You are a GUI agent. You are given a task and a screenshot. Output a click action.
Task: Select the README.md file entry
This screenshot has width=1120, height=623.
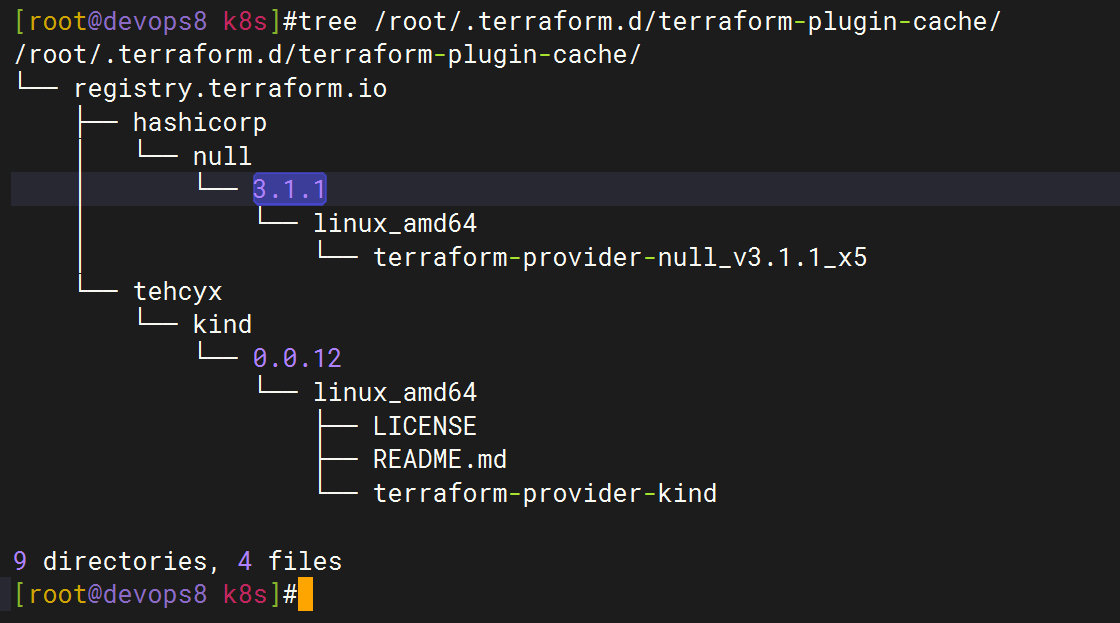439,459
